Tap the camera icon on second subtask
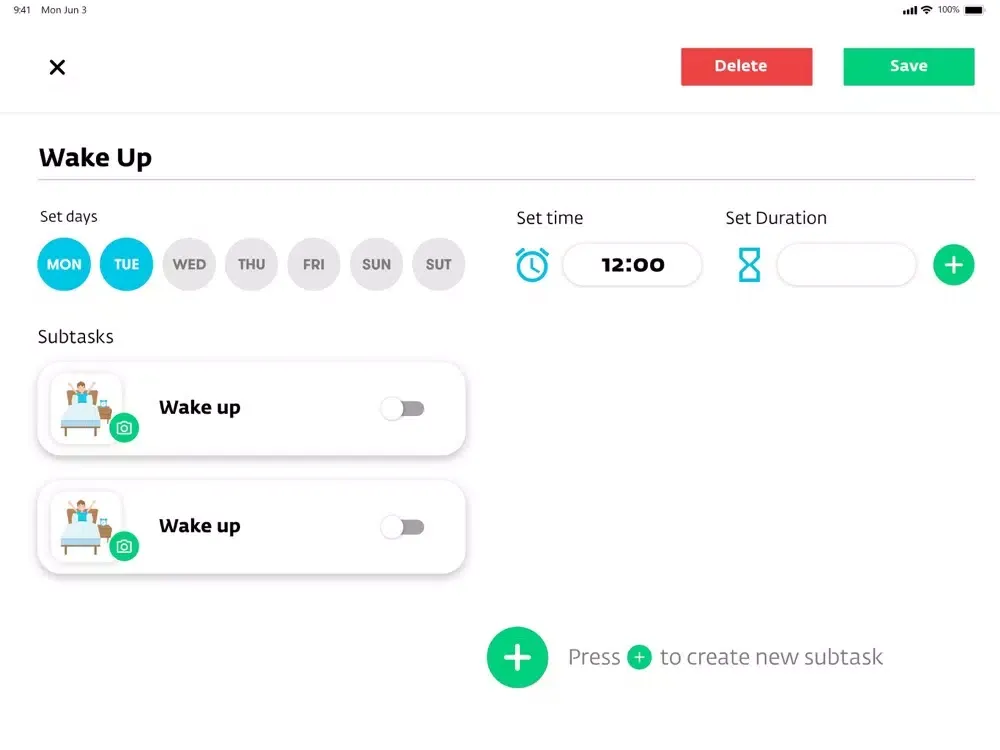 pos(124,546)
